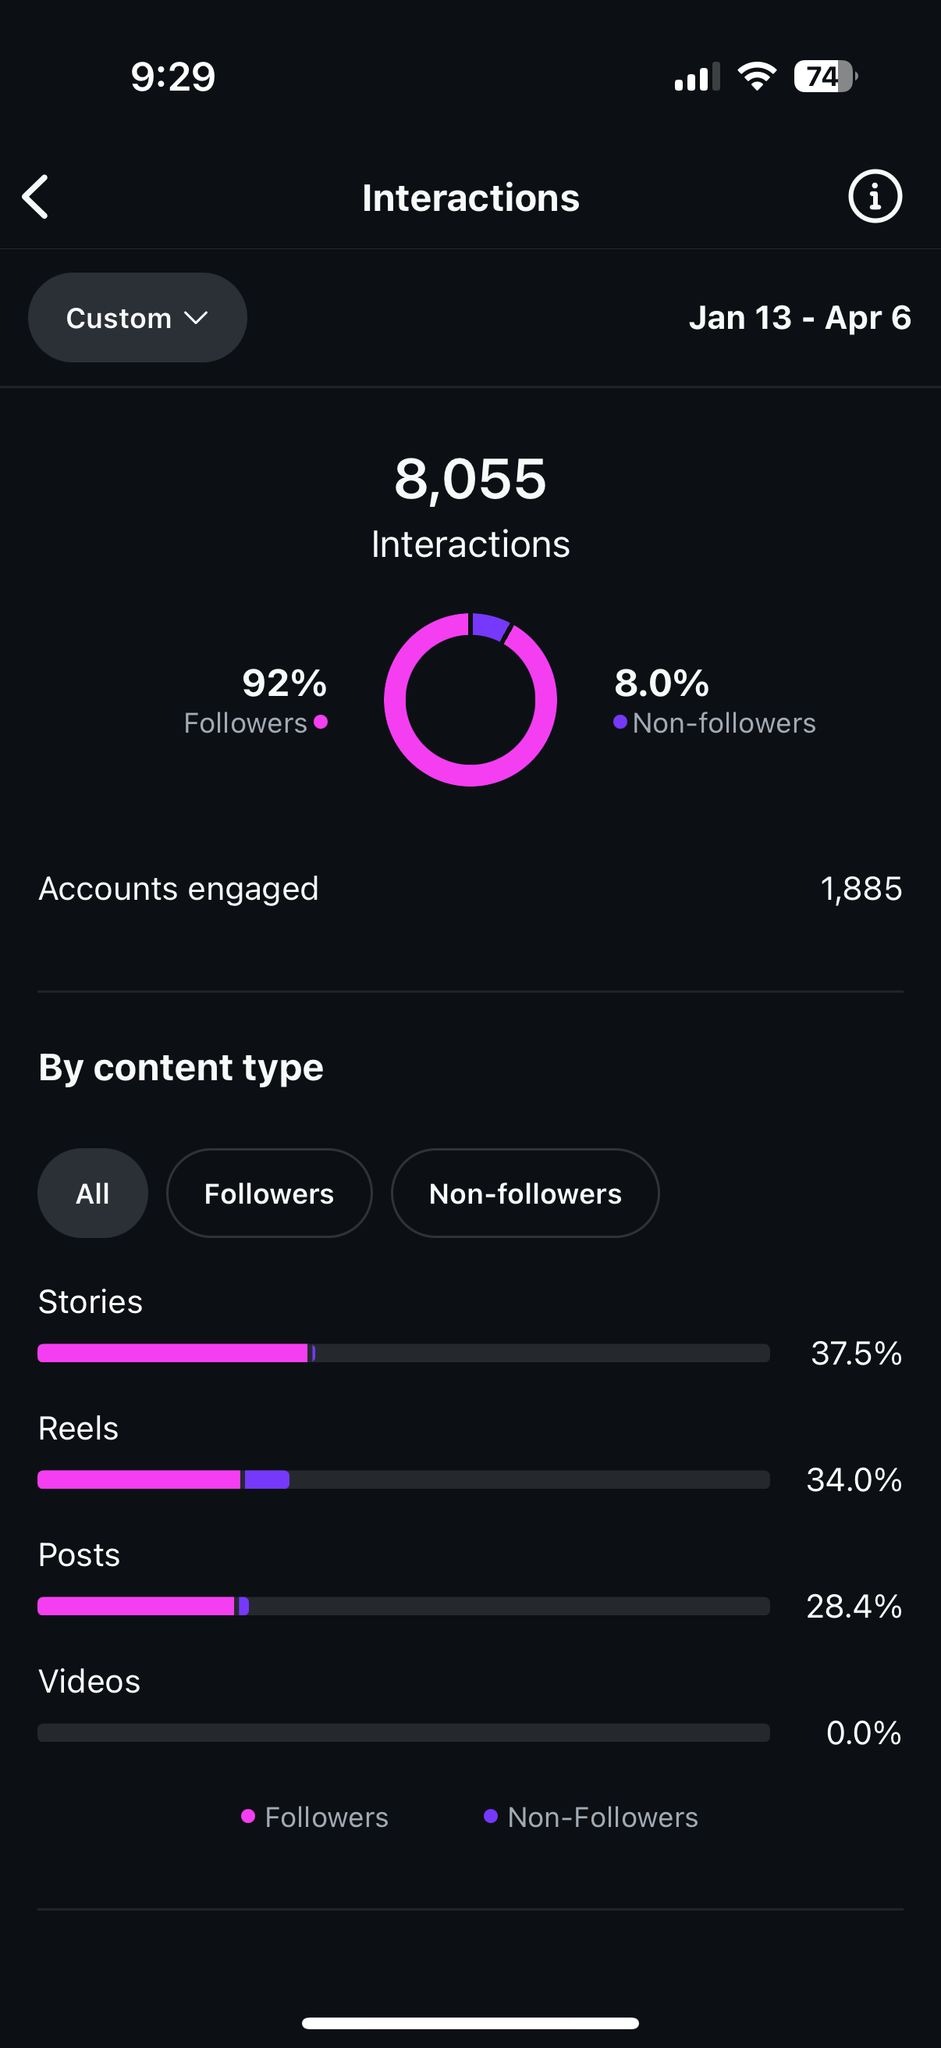Switch to the Non-followers filter chip
The height and width of the screenshot is (2048, 941).
[x=525, y=1193]
